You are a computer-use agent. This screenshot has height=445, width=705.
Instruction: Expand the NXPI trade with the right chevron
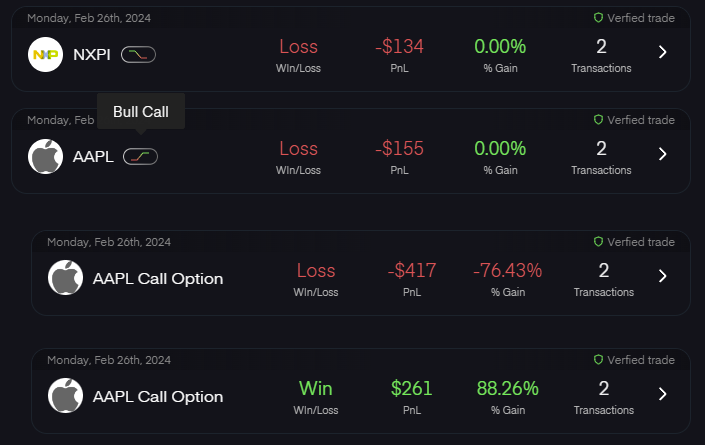point(662,52)
